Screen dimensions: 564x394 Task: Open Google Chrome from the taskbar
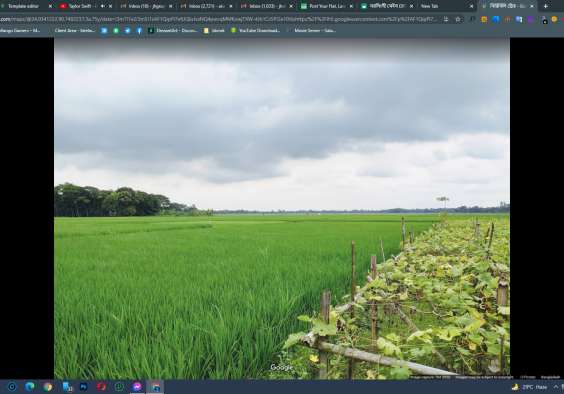click(47, 387)
